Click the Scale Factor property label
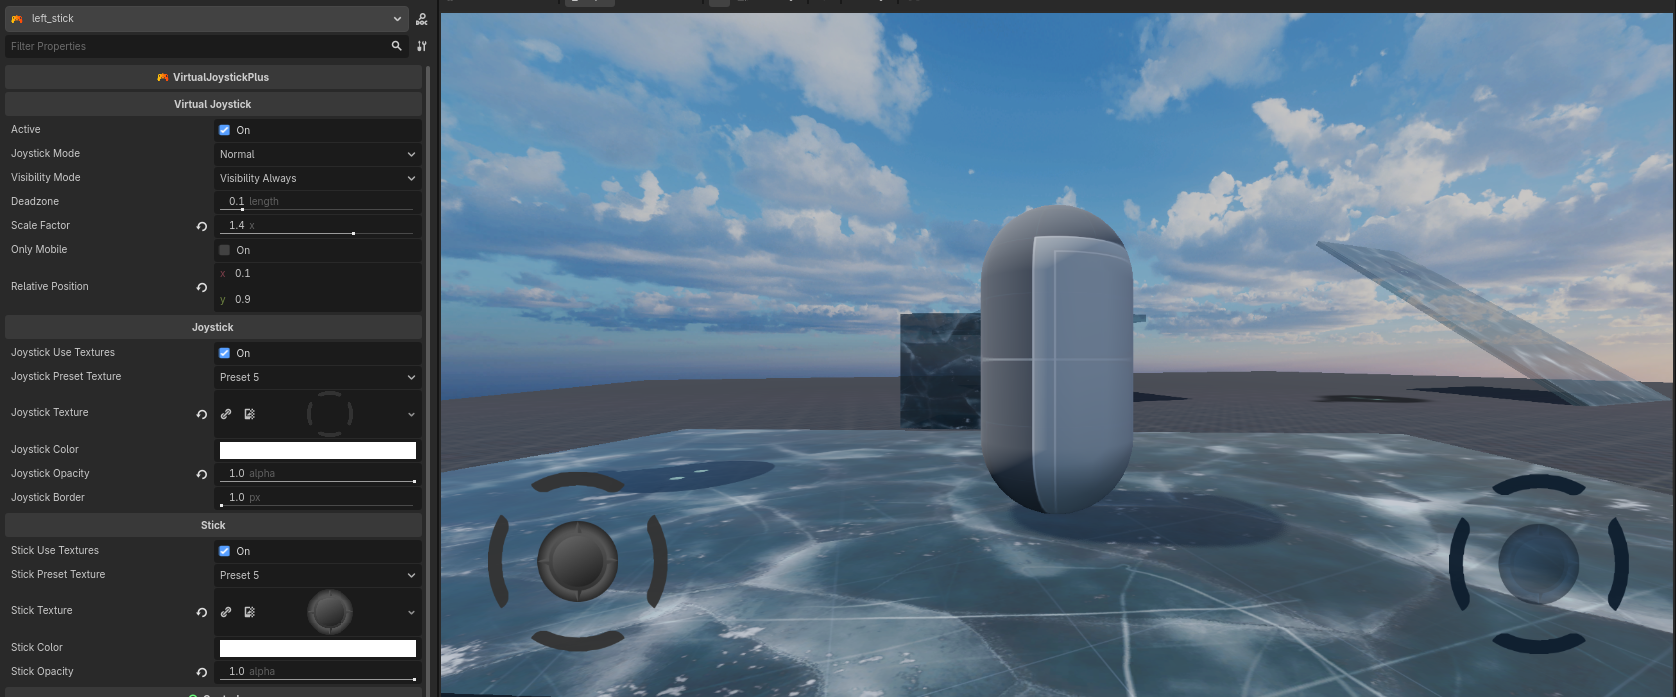The image size is (1676, 697). [x=40, y=225]
